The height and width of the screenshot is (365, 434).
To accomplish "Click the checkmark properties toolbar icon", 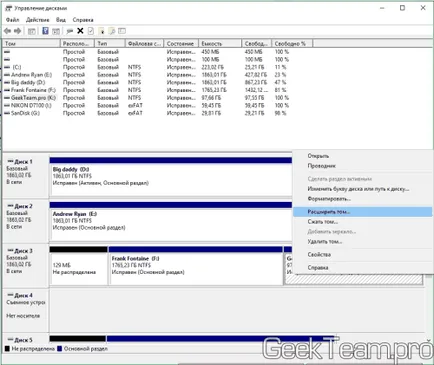I will pyautogui.click(x=91, y=31).
